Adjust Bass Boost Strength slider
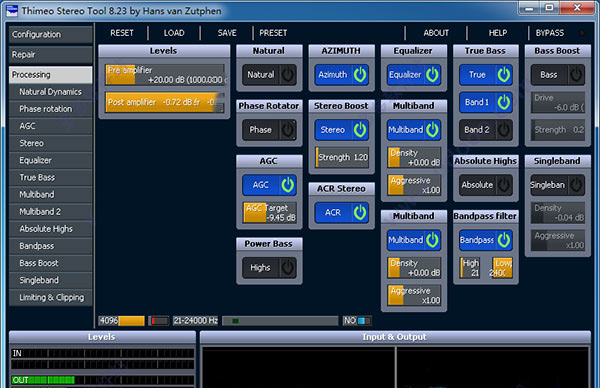 (558, 130)
